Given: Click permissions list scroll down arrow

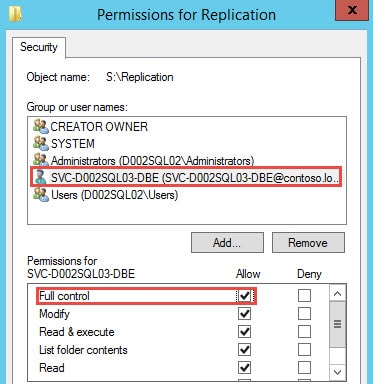Looking at the screenshot, I should click(x=337, y=372).
